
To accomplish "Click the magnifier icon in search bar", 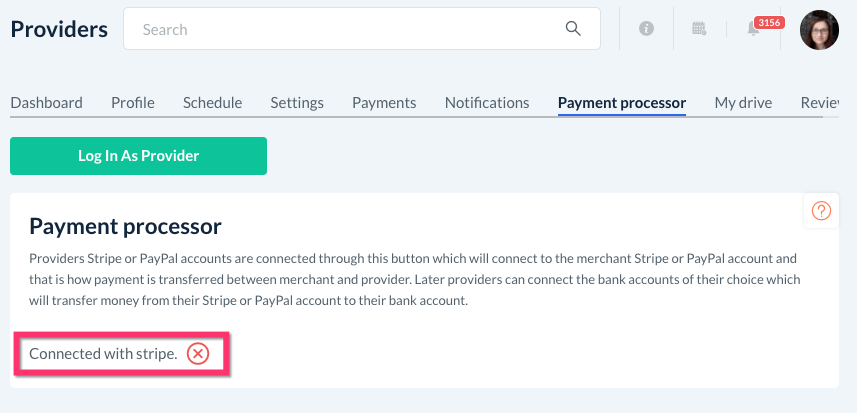I will pyautogui.click(x=573, y=29).
